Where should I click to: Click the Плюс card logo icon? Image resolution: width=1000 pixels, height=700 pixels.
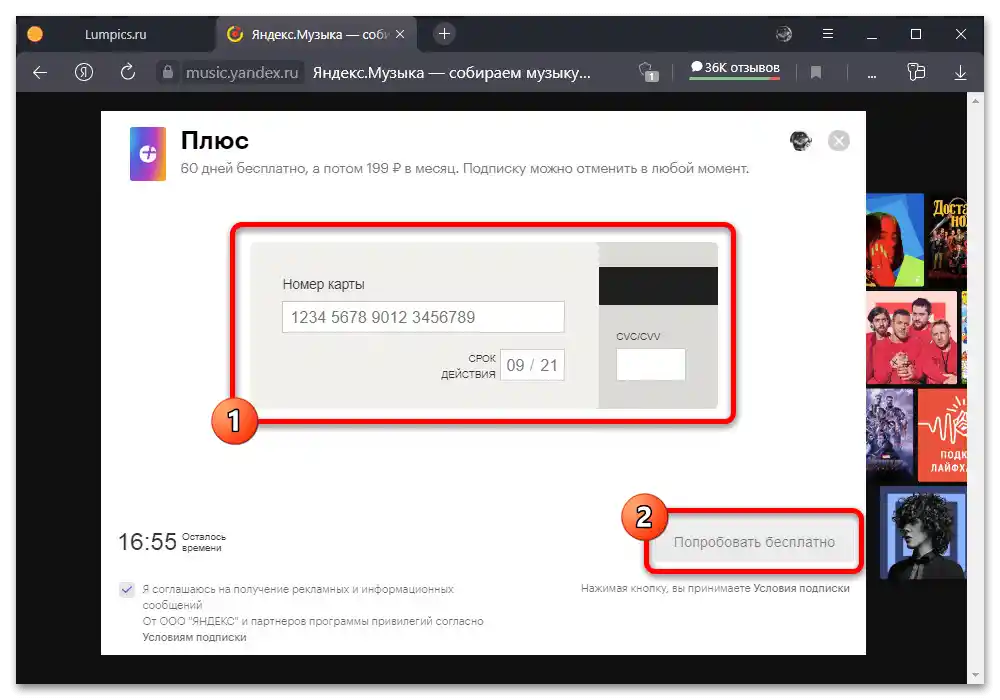[148, 154]
